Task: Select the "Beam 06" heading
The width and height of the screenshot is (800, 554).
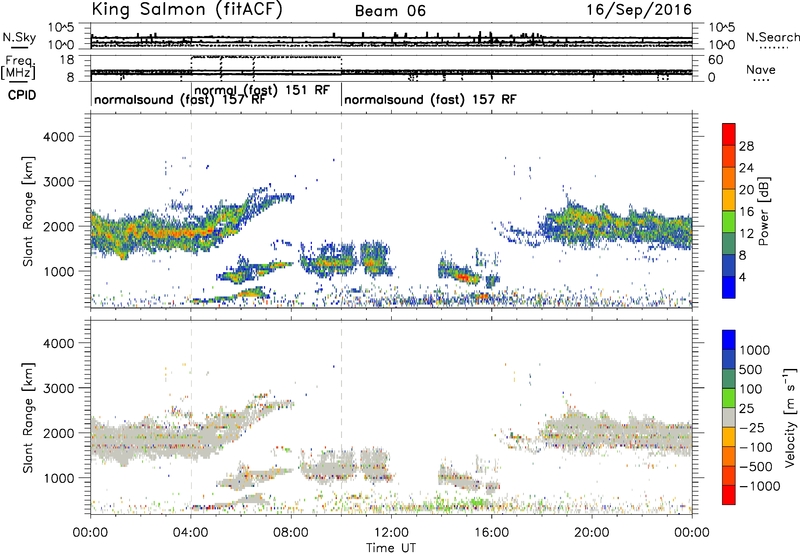Action: click(390, 11)
